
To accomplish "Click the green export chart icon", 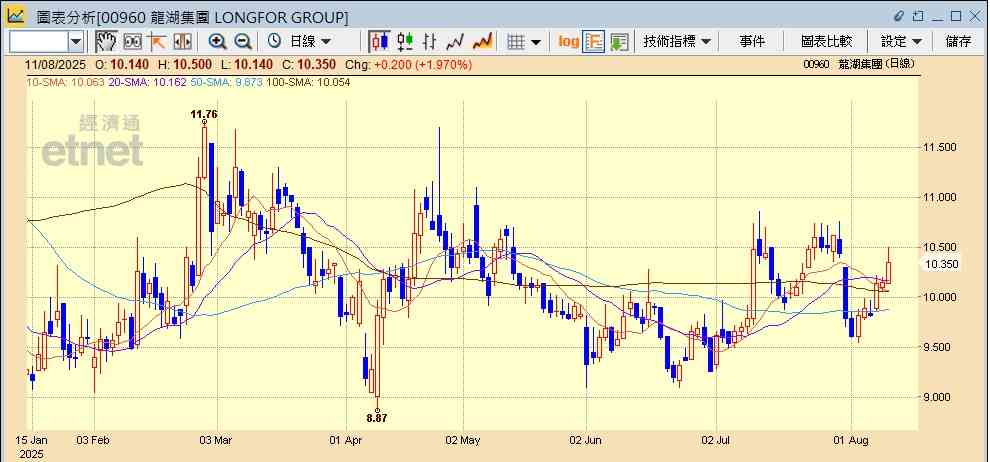I will point(619,42).
